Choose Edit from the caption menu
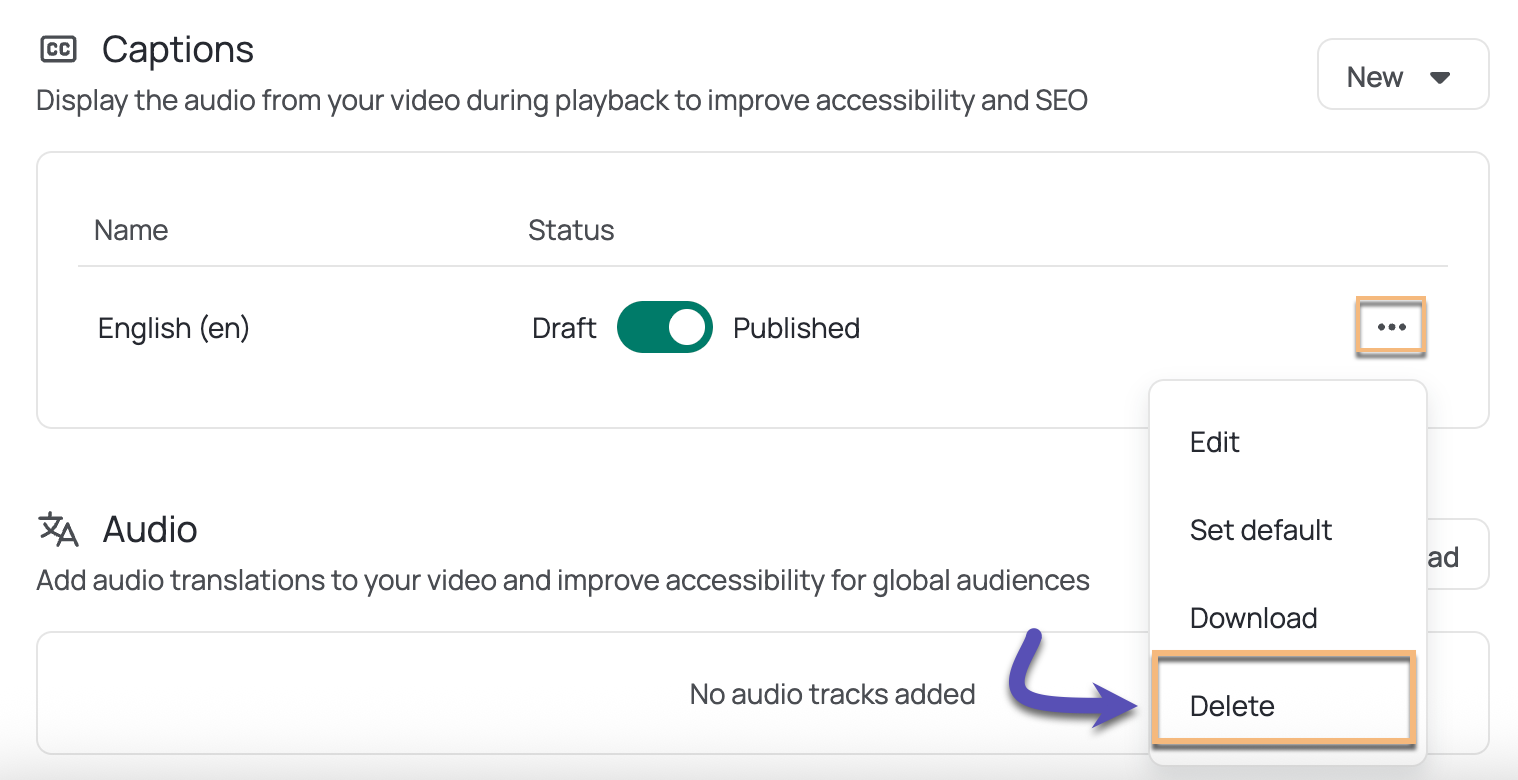This screenshot has width=1518, height=780. pyautogui.click(x=1215, y=442)
